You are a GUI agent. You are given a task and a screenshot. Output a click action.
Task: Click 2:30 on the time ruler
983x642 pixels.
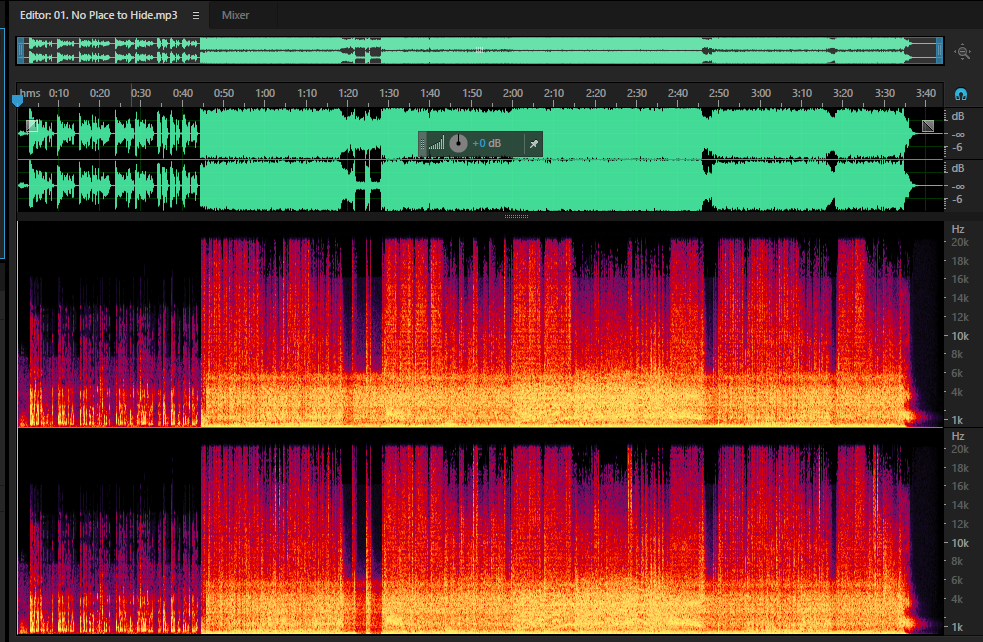(636, 93)
